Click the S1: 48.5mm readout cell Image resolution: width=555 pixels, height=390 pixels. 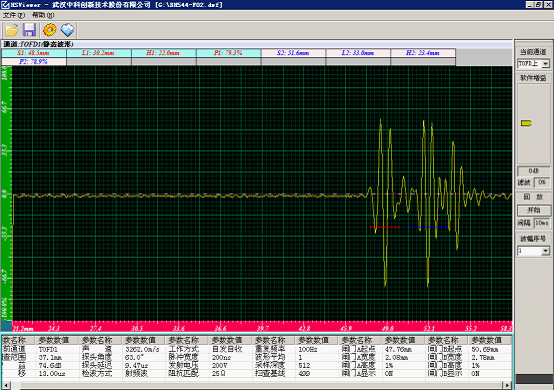pos(34,53)
